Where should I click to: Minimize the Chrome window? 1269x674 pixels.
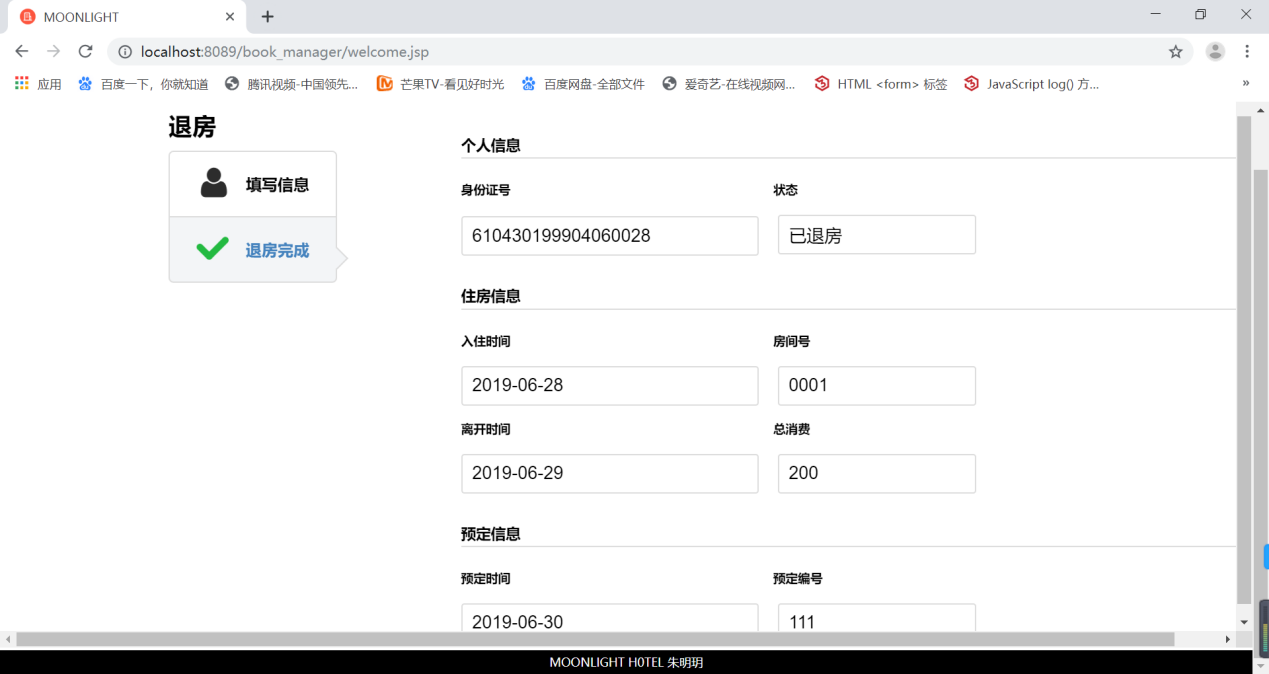[x=1156, y=14]
